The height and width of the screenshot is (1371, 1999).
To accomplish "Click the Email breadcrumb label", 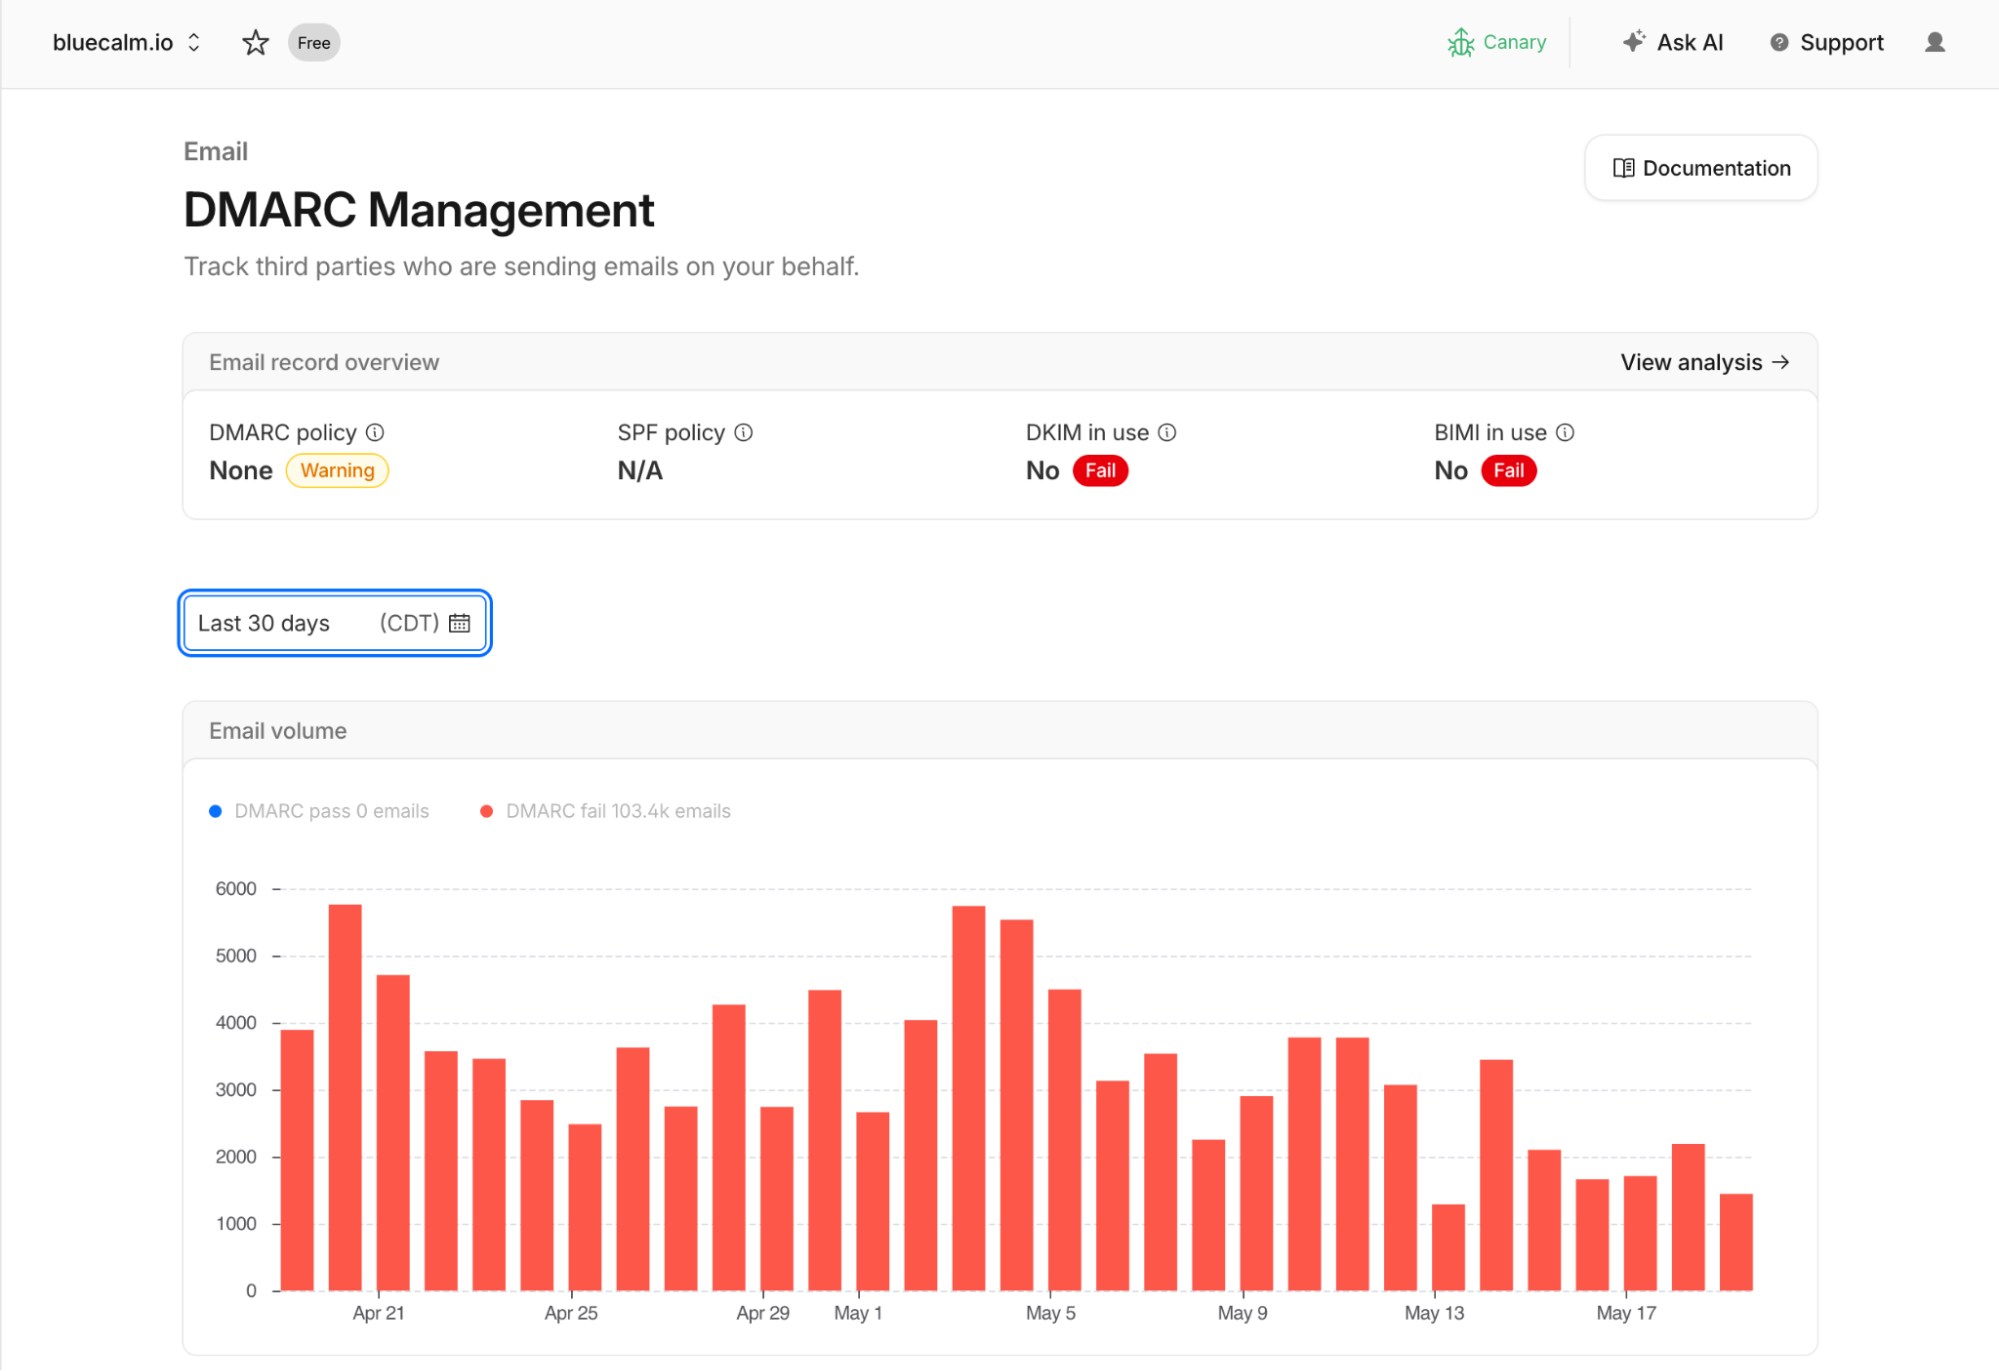I will [215, 151].
